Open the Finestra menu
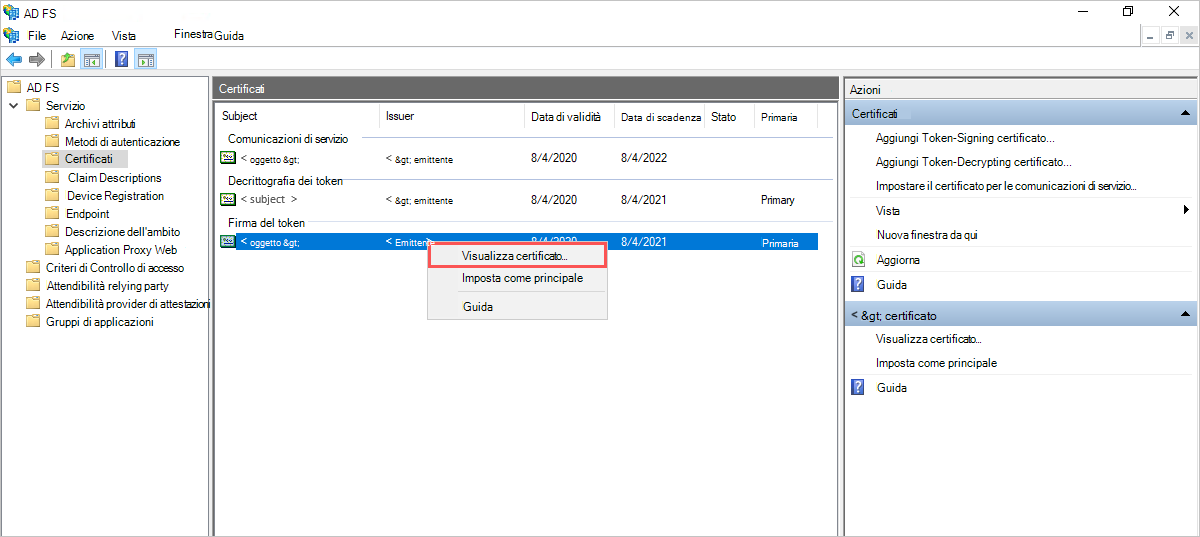Viewport: 1200px width, 537px height. (193, 34)
